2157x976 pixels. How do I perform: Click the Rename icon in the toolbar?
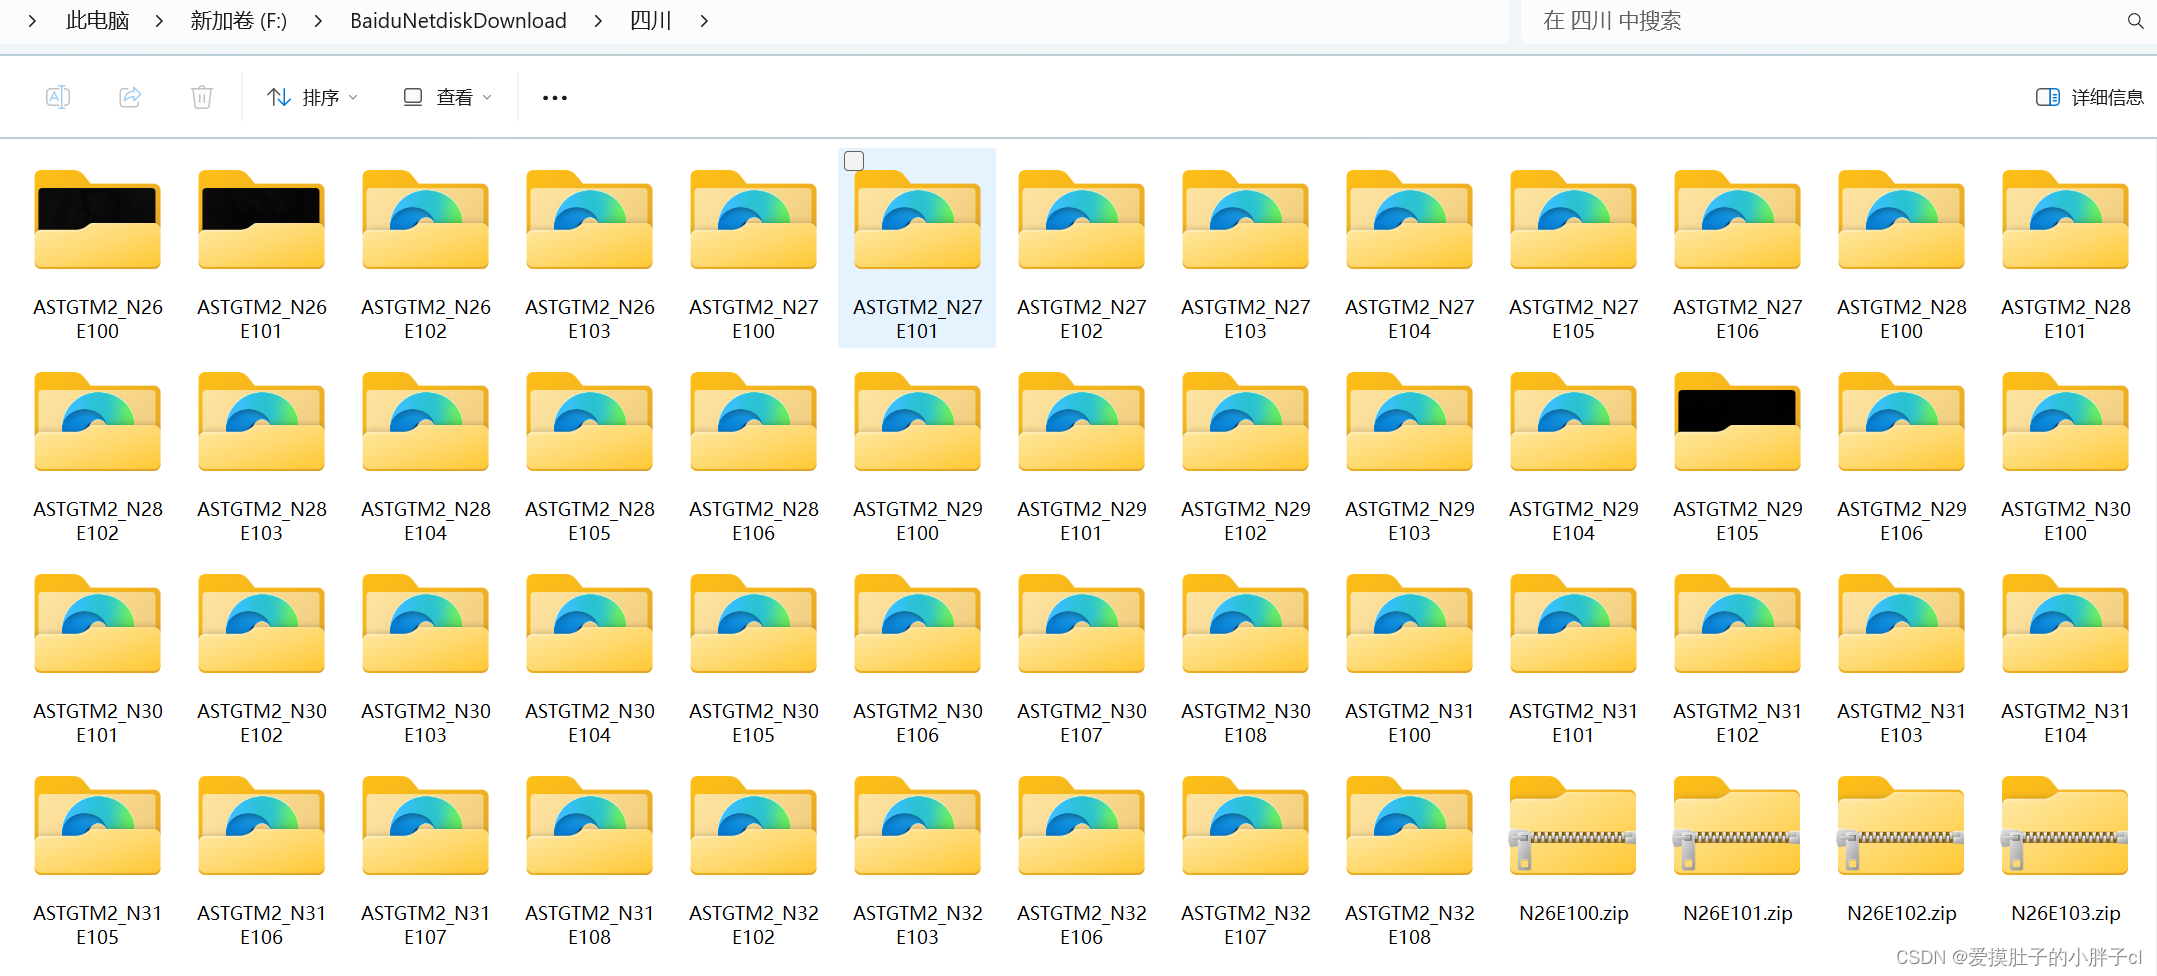(57, 96)
